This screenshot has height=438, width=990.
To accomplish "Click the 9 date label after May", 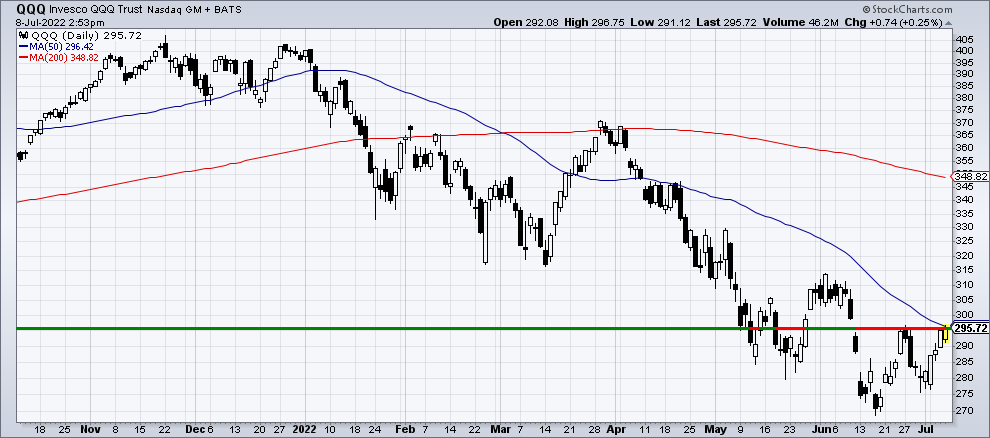I will click(x=742, y=429).
